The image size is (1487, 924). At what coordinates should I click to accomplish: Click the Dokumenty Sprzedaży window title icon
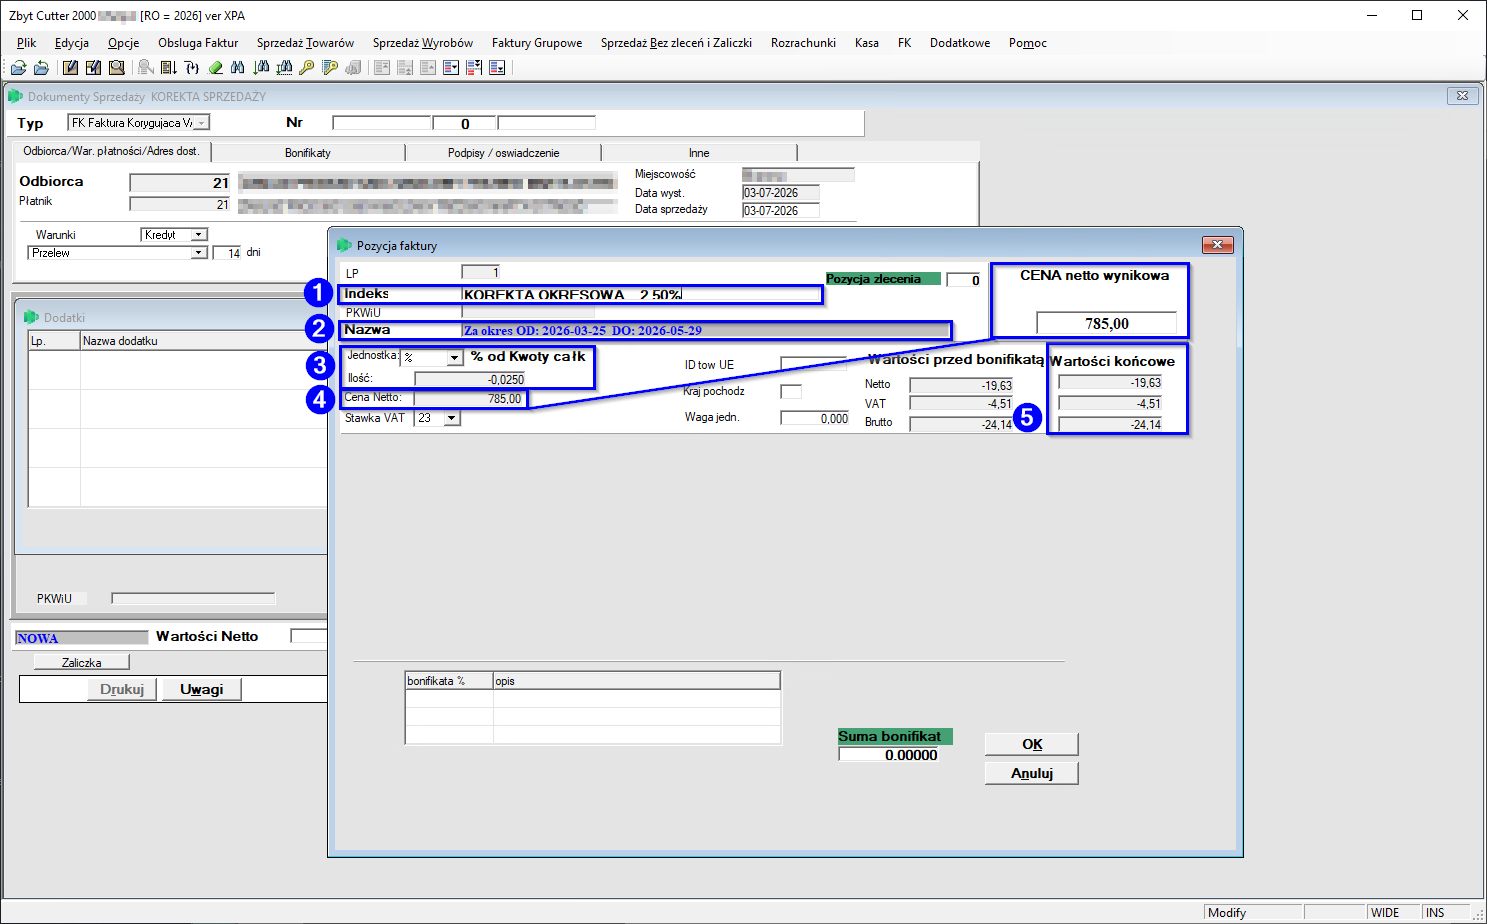pyautogui.click(x=15, y=96)
